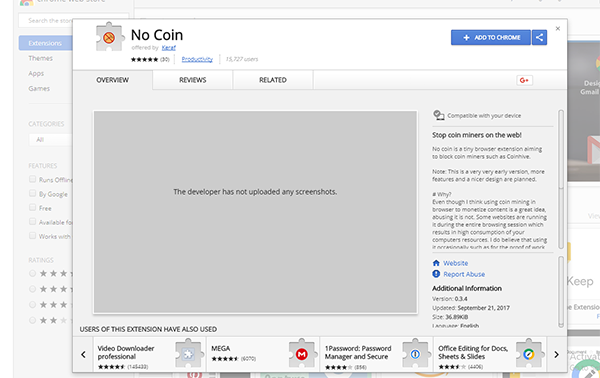The width and height of the screenshot is (600, 378).
Task: Open the Video Downloader professional card title
Action: [126, 352]
